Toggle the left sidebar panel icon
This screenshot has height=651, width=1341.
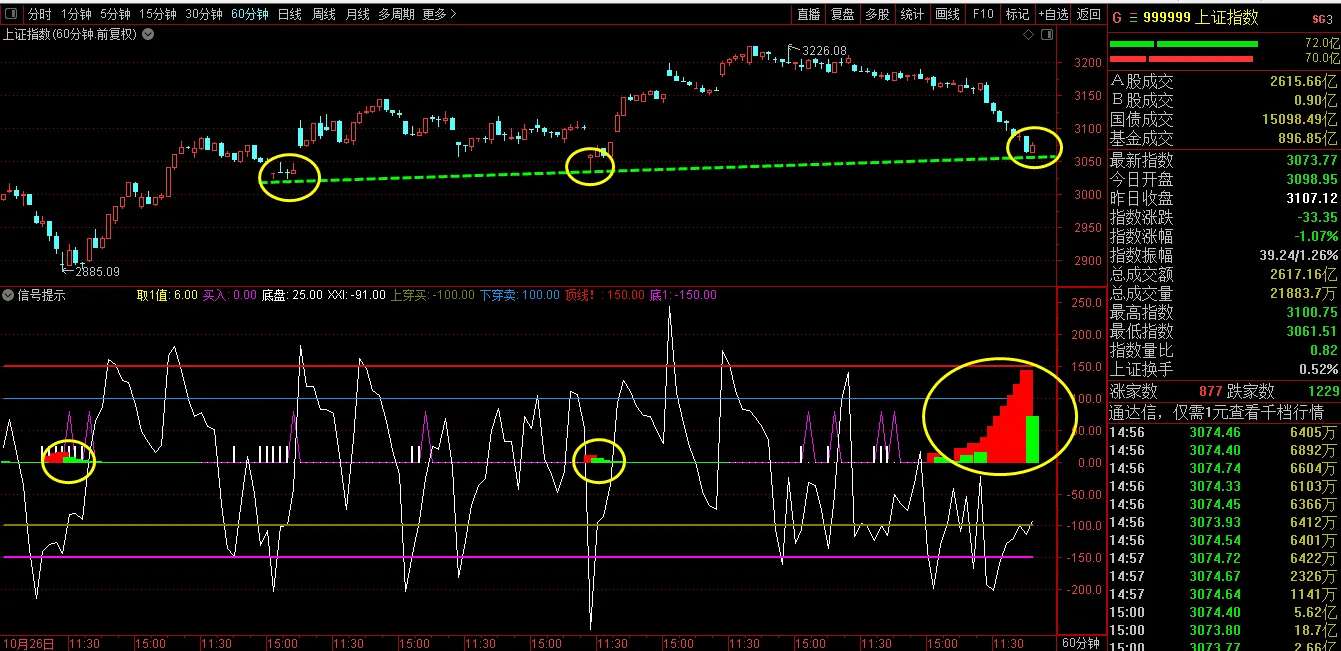click(x=11, y=14)
